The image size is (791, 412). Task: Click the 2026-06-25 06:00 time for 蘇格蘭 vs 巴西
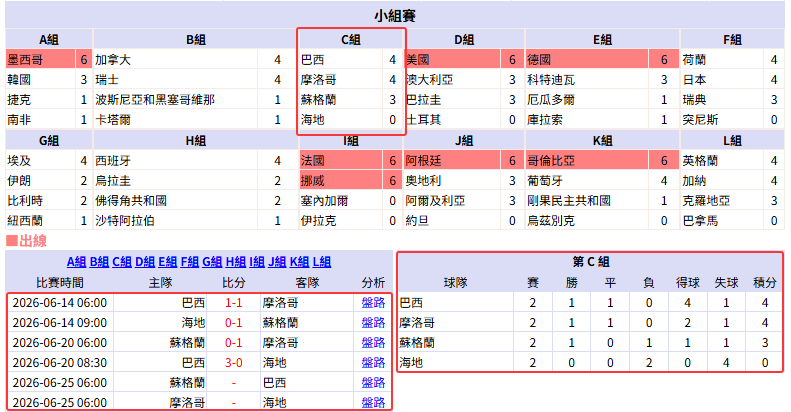[x=60, y=383]
